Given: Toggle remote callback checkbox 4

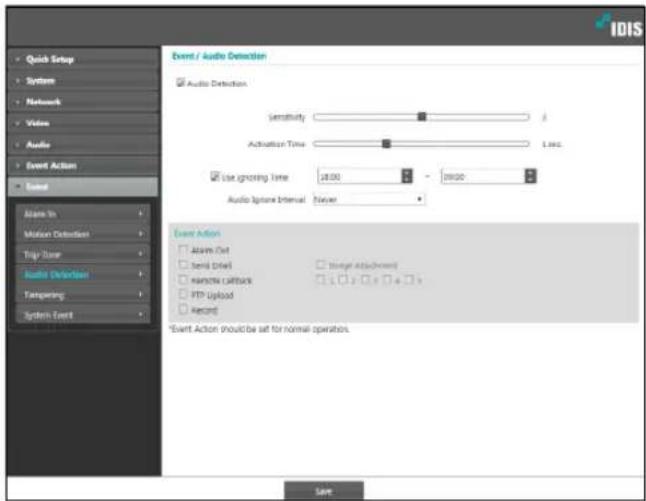Looking at the screenshot, I should (387, 279).
